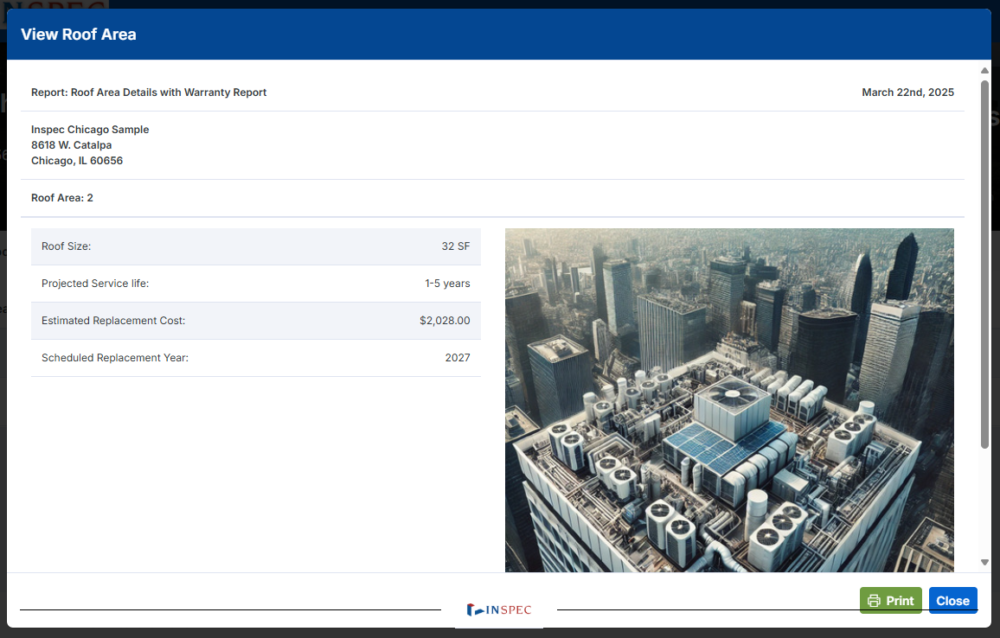Click the "Chicago, IL 60656" line
This screenshot has height=638, width=1000.
pos(77,160)
